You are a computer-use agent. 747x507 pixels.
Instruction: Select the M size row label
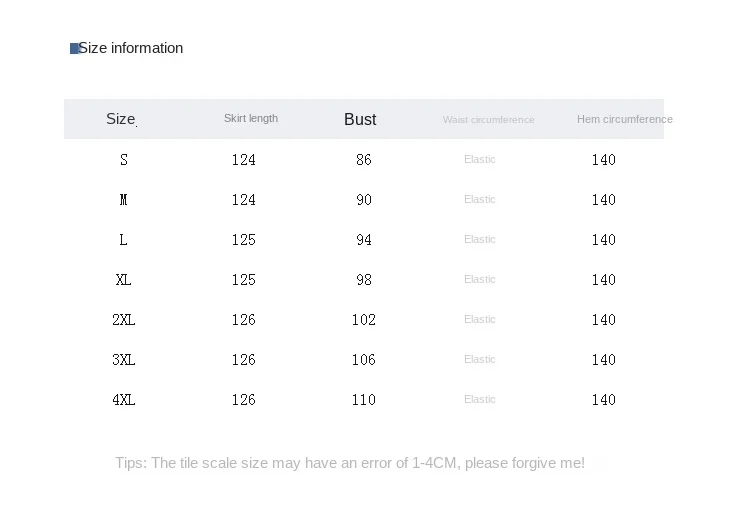point(124,200)
